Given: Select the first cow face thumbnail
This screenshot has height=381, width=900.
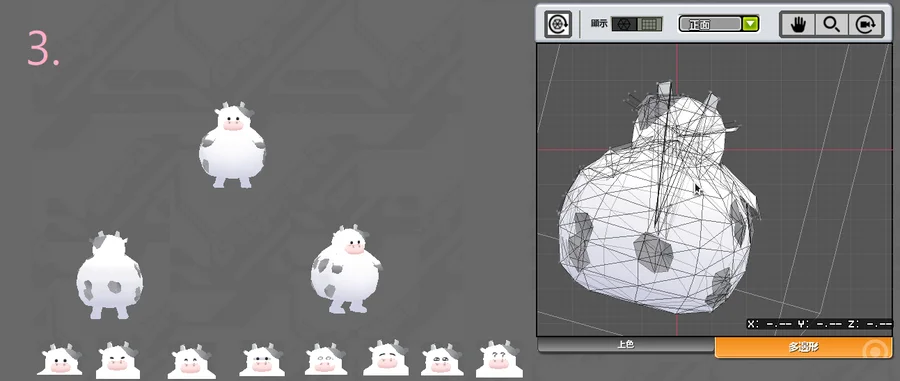Looking at the screenshot, I should (60, 360).
